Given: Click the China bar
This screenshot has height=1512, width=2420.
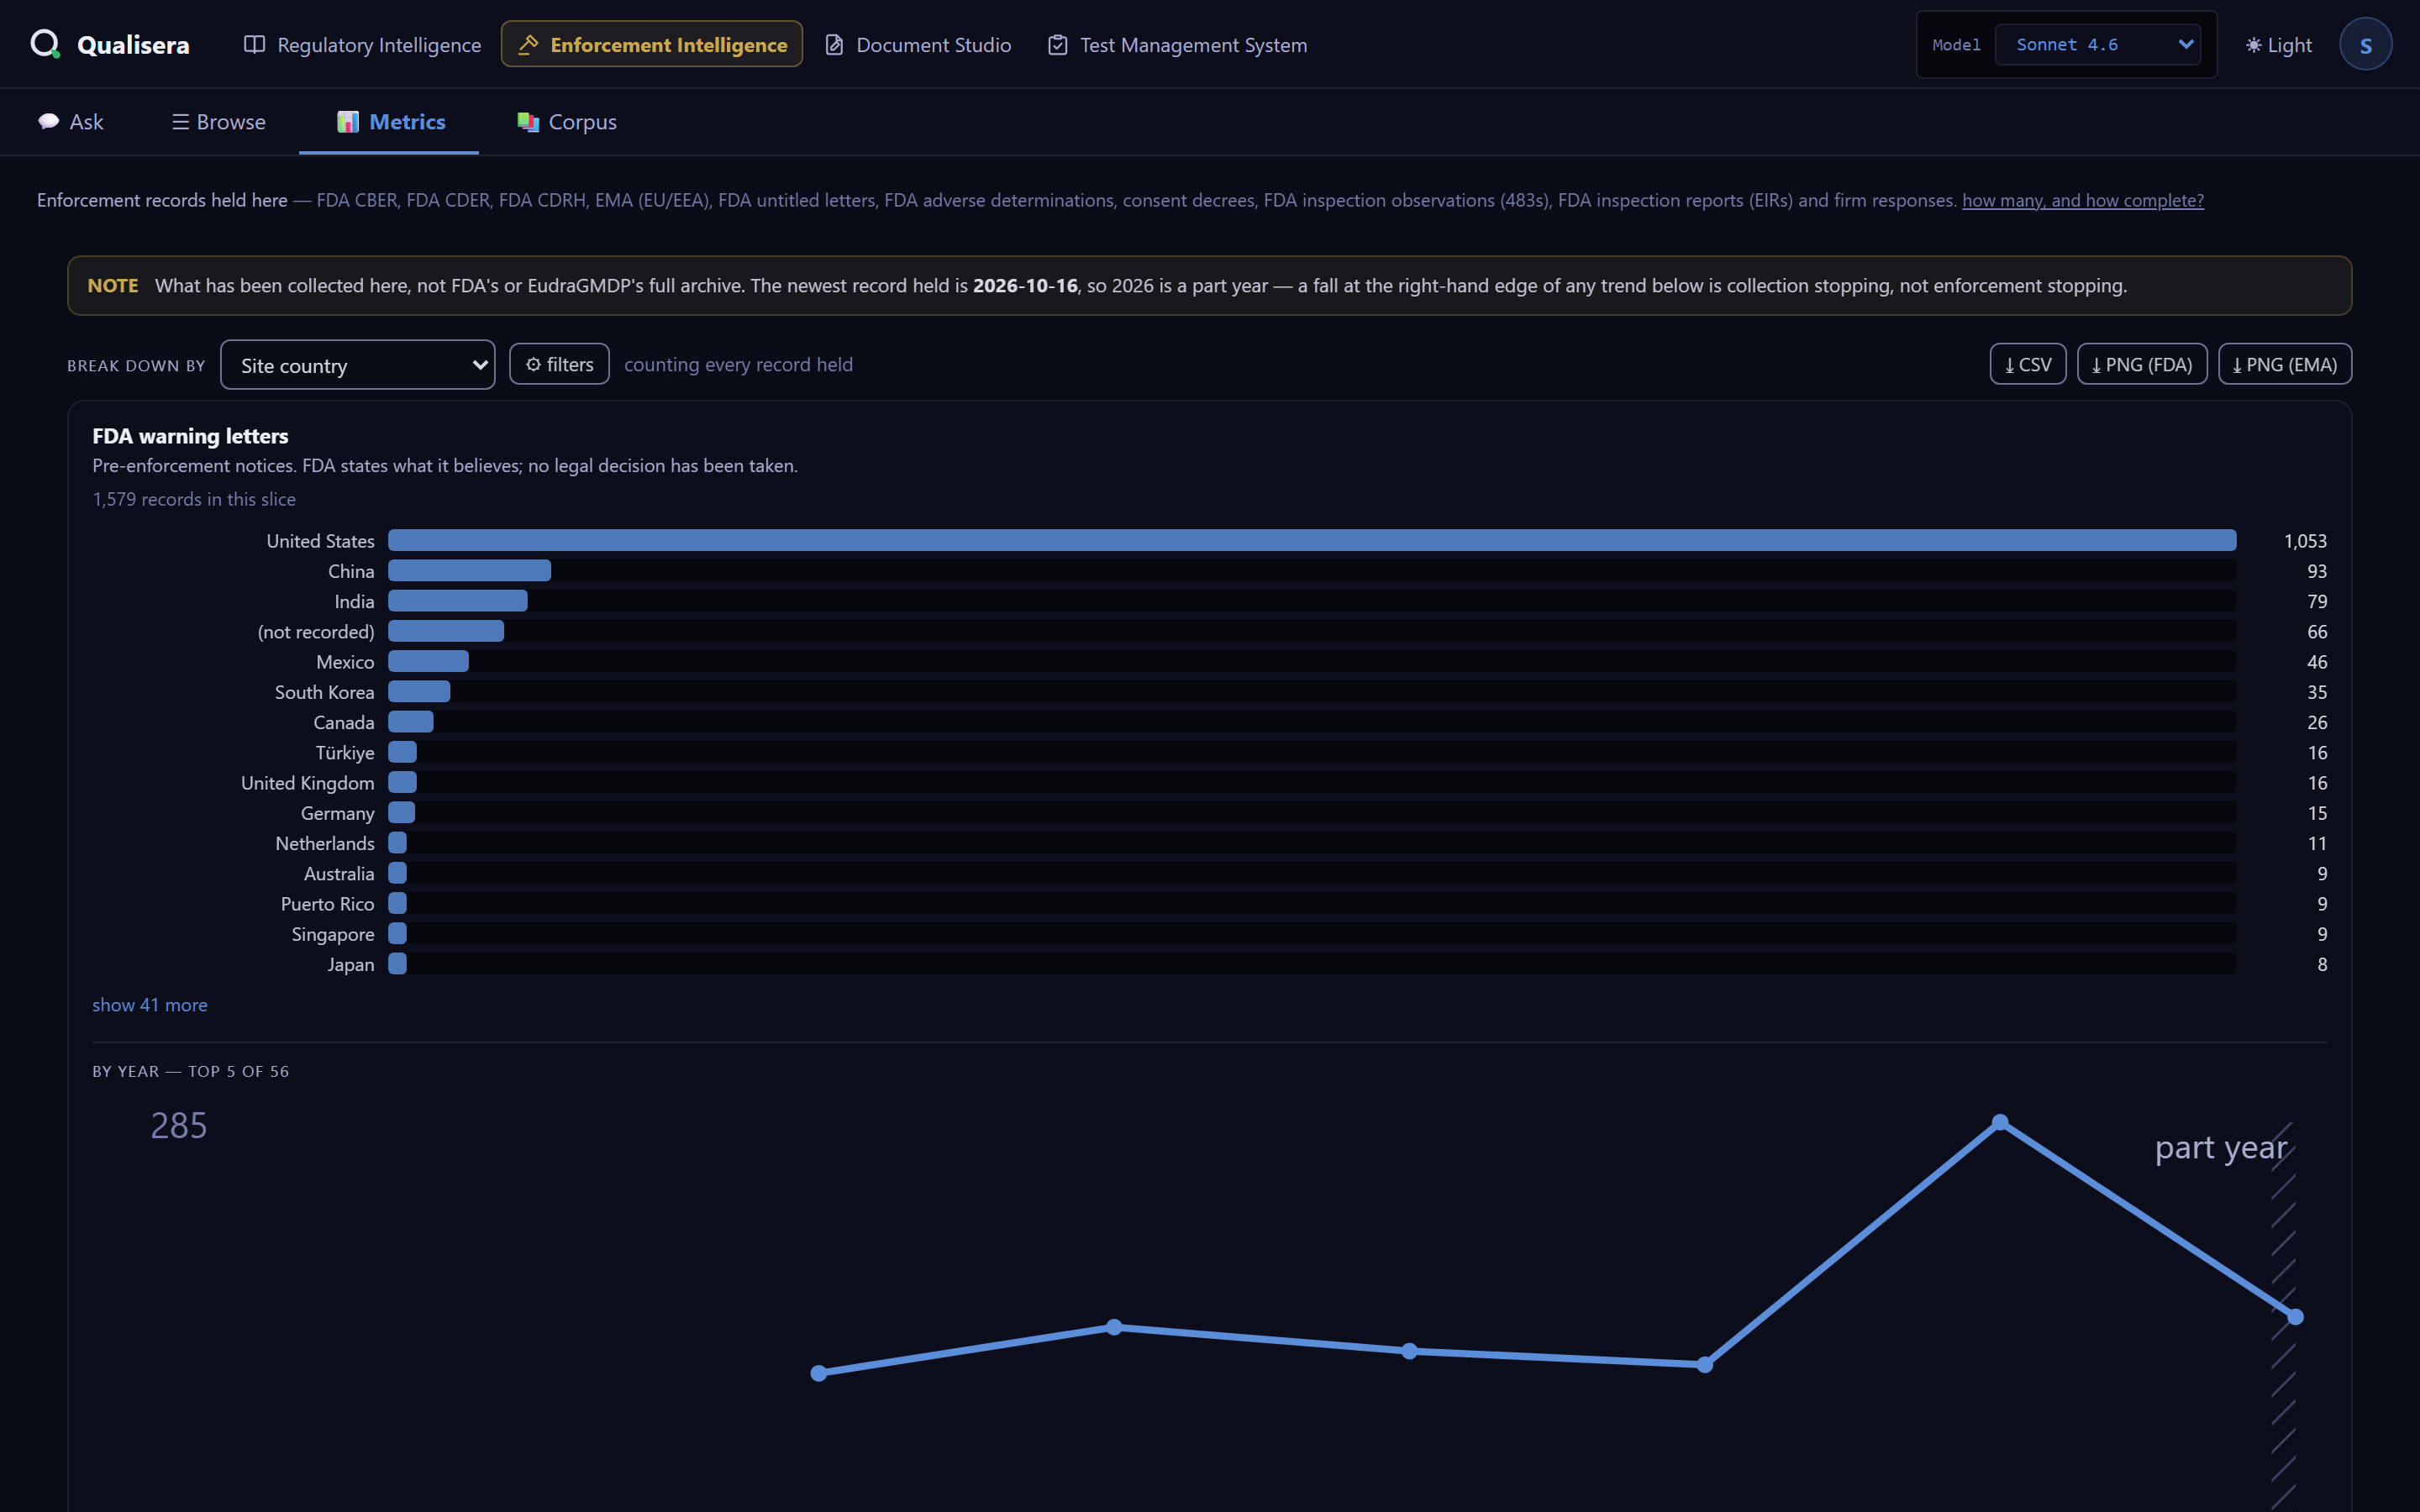Looking at the screenshot, I should coord(469,571).
